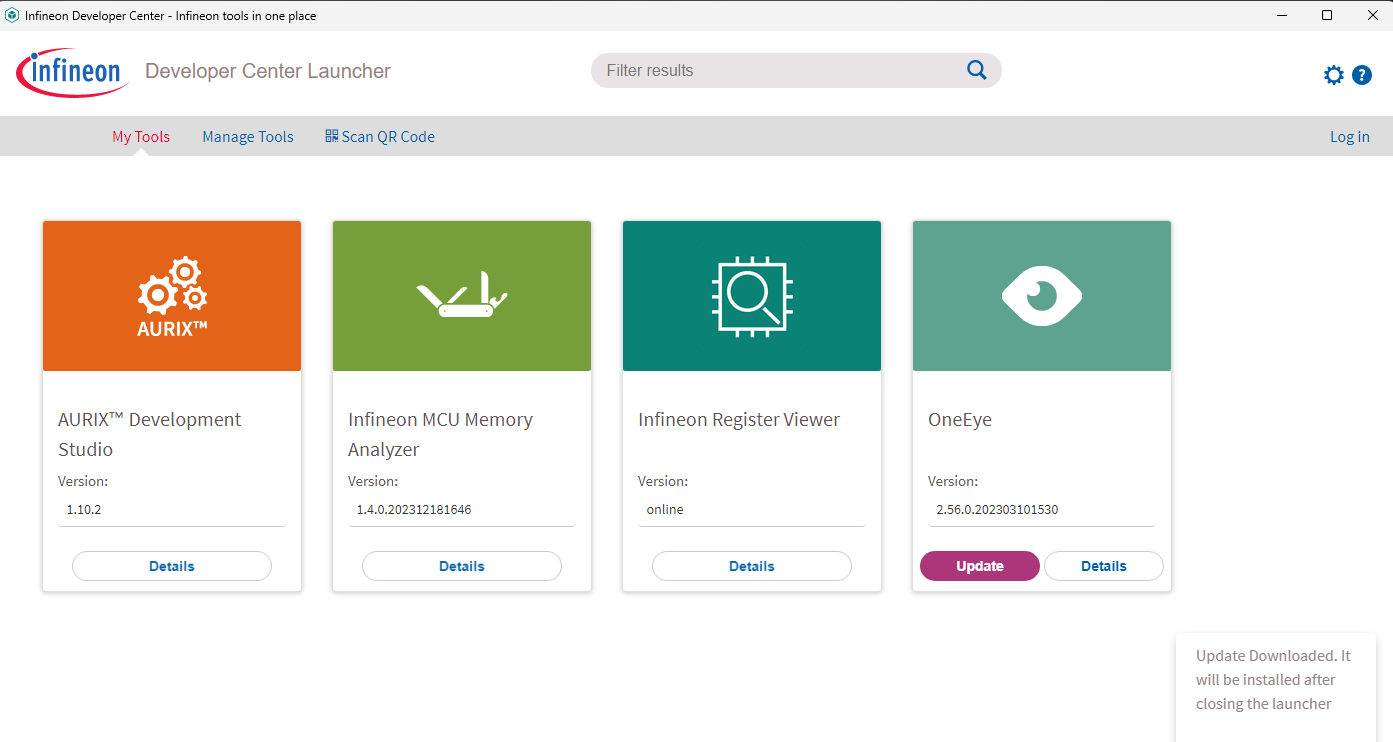Click the OneEye card title

960,420
